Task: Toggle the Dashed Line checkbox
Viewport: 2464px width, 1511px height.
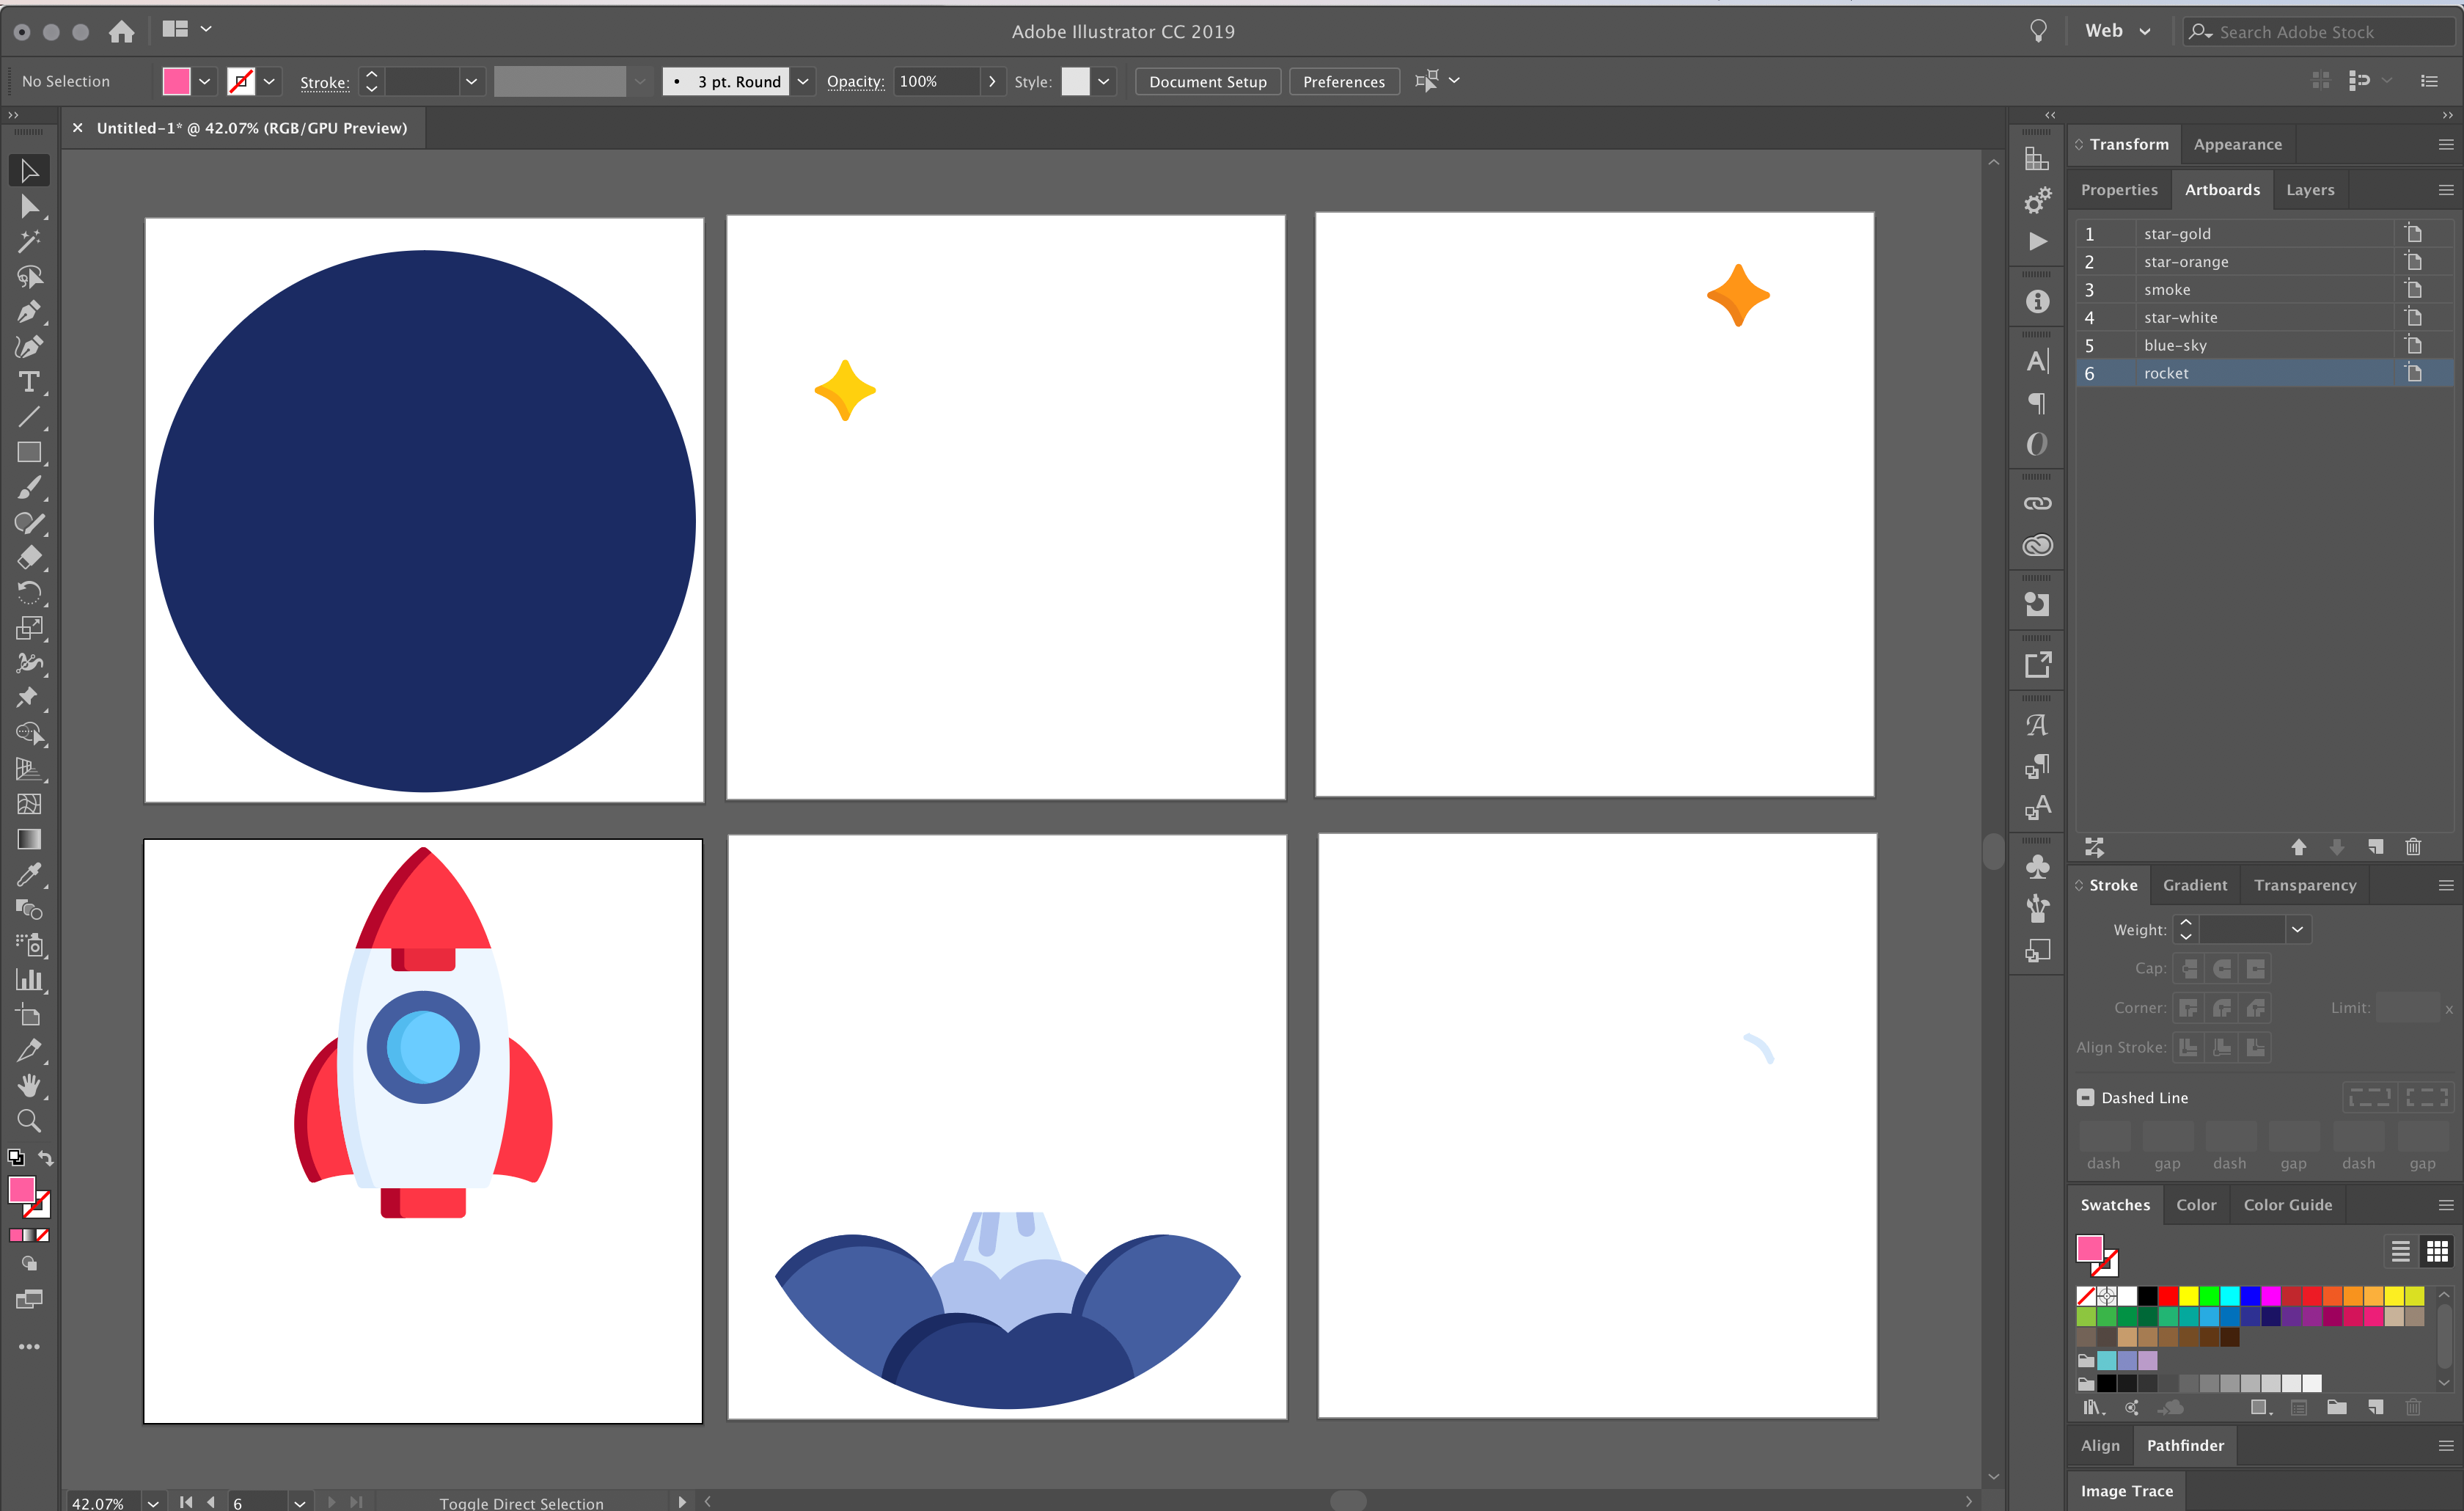Action: coord(2085,1097)
